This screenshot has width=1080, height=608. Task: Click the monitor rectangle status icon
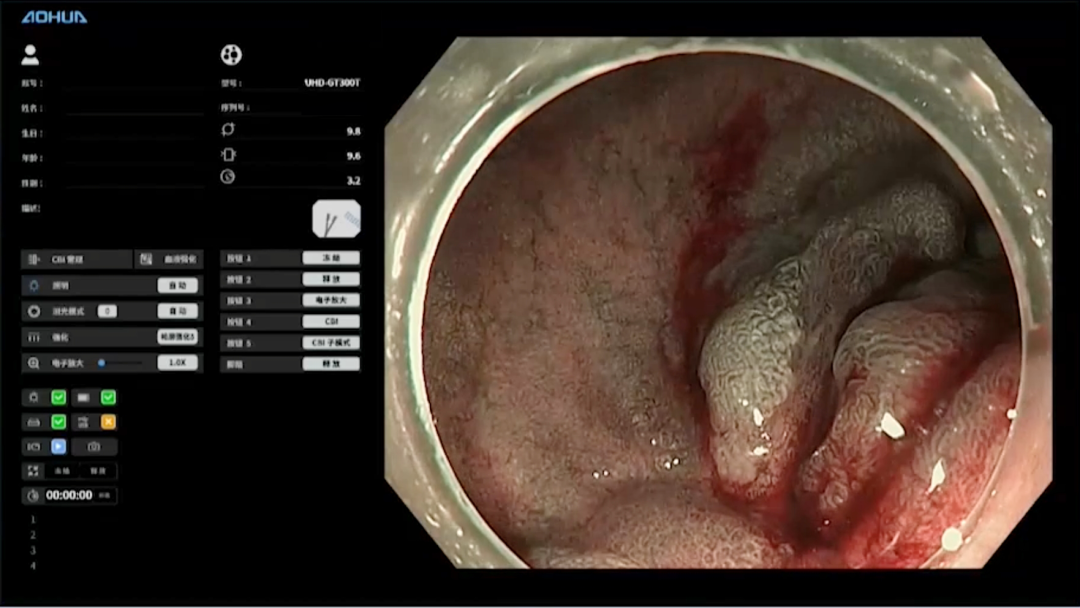point(83,397)
